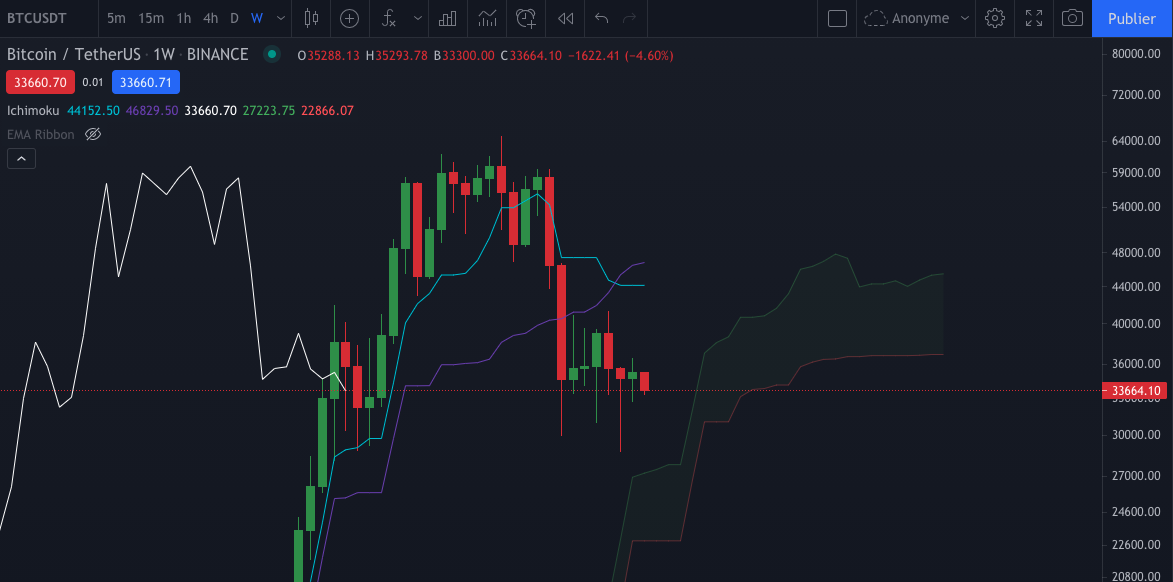Take a chart snapshot with the camera

(1072, 18)
